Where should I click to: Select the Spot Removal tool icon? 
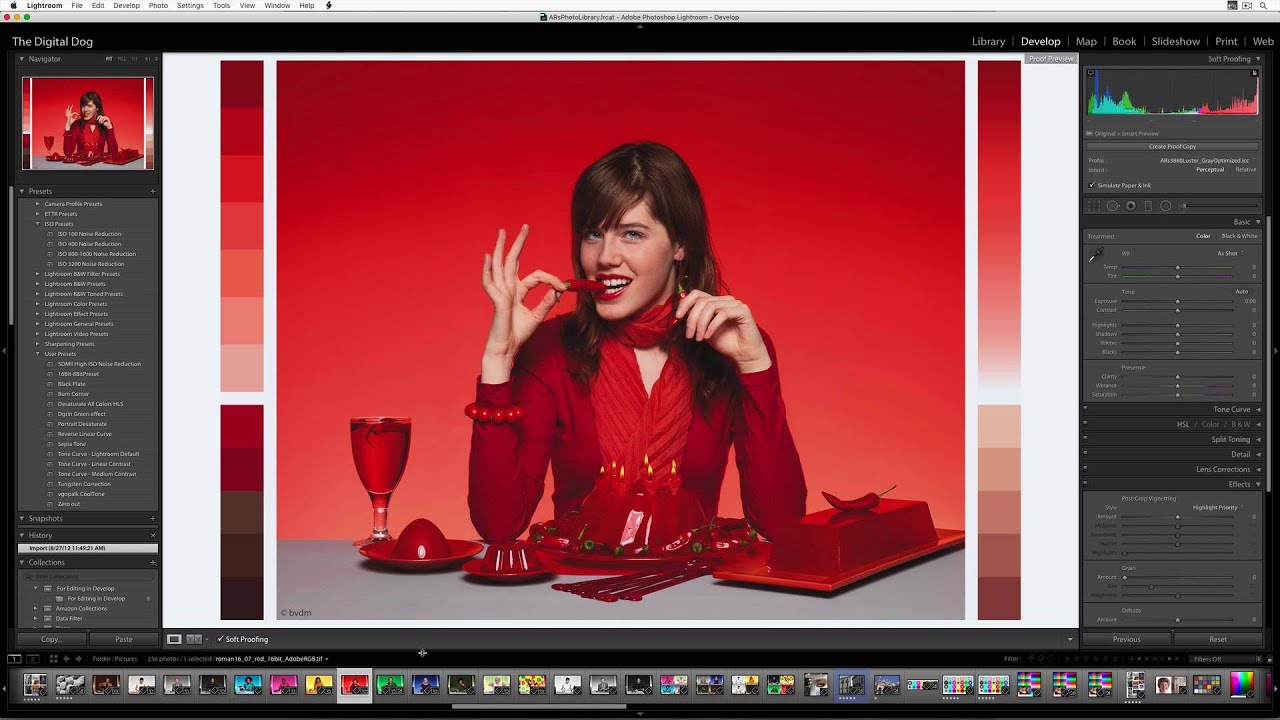tap(1112, 206)
